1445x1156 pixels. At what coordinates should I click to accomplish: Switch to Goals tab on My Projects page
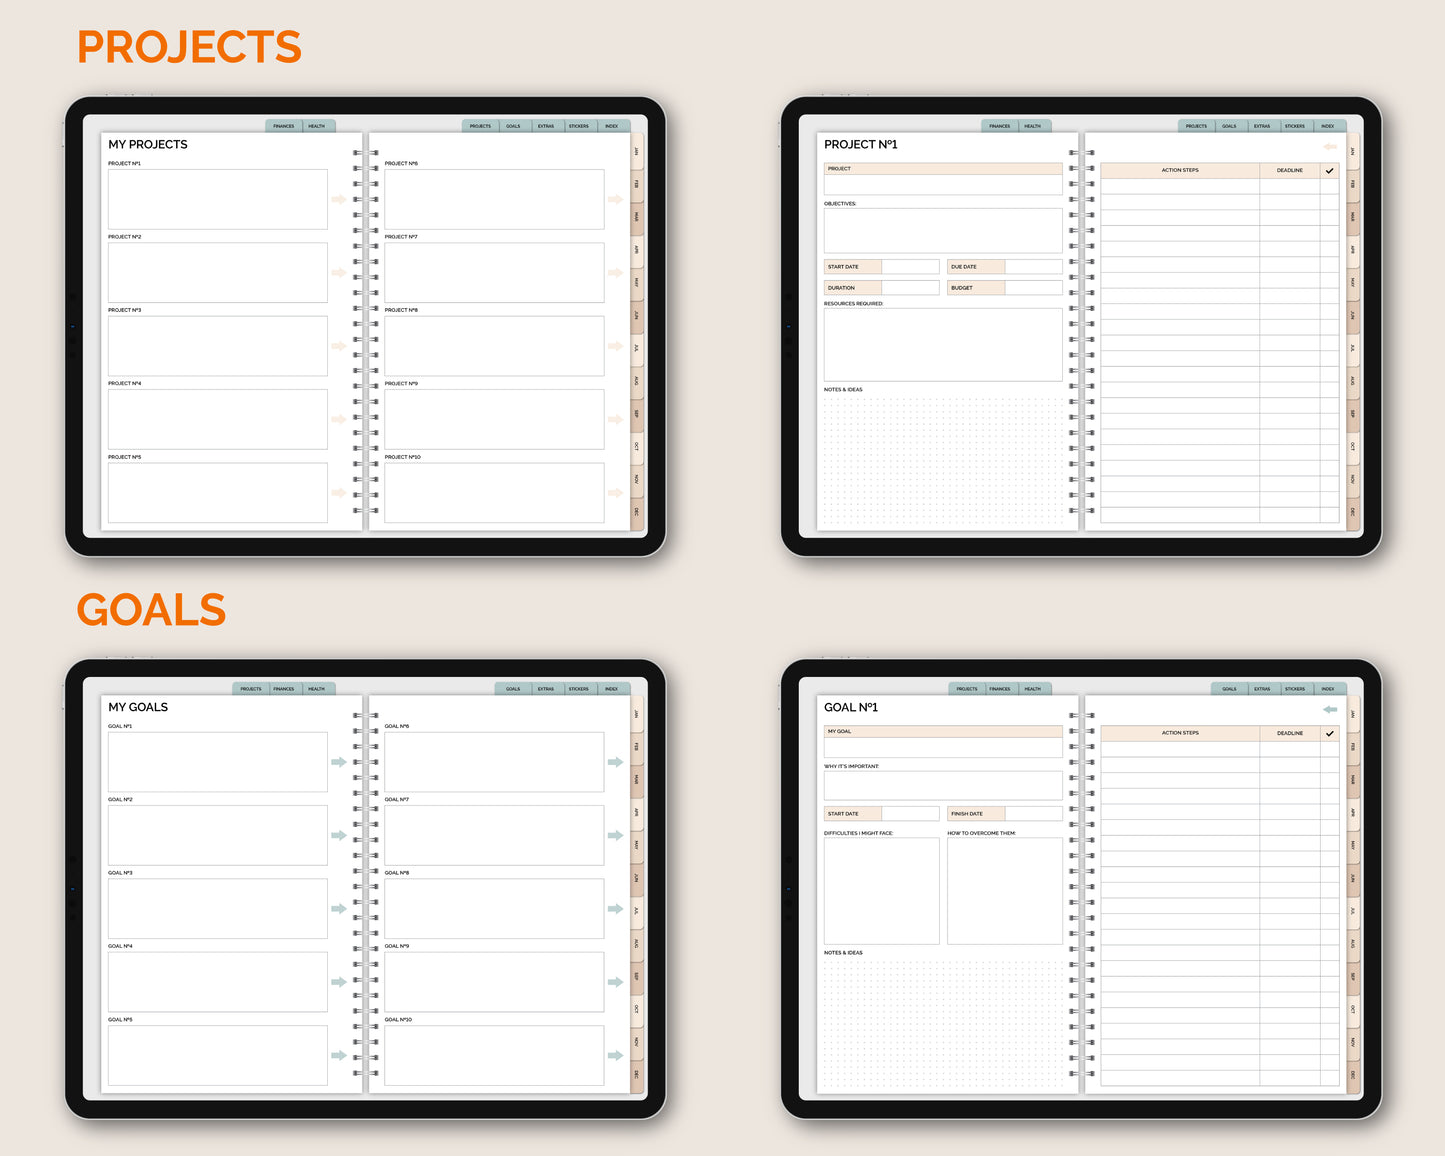coord(513,126)
